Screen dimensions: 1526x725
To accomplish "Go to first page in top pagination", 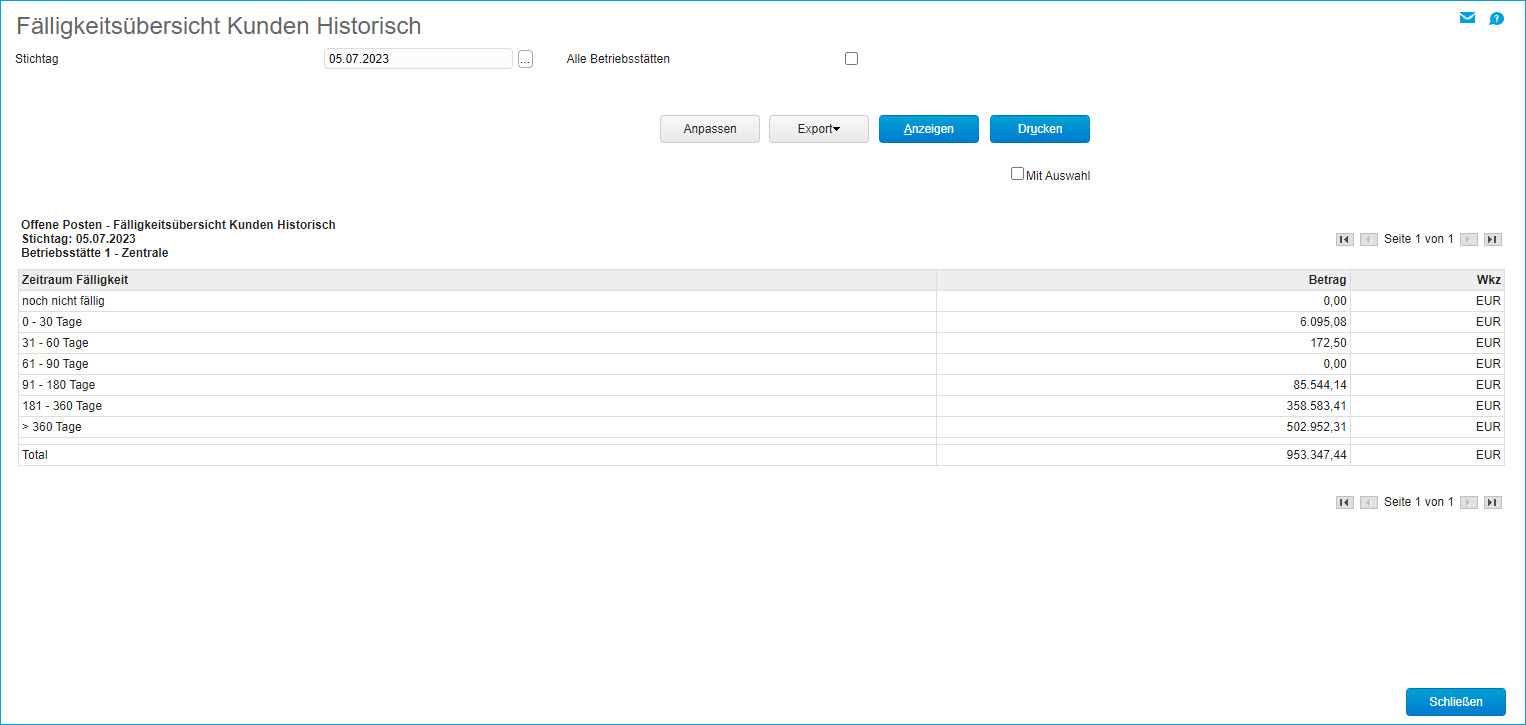I will click(x=1344, y=240).
